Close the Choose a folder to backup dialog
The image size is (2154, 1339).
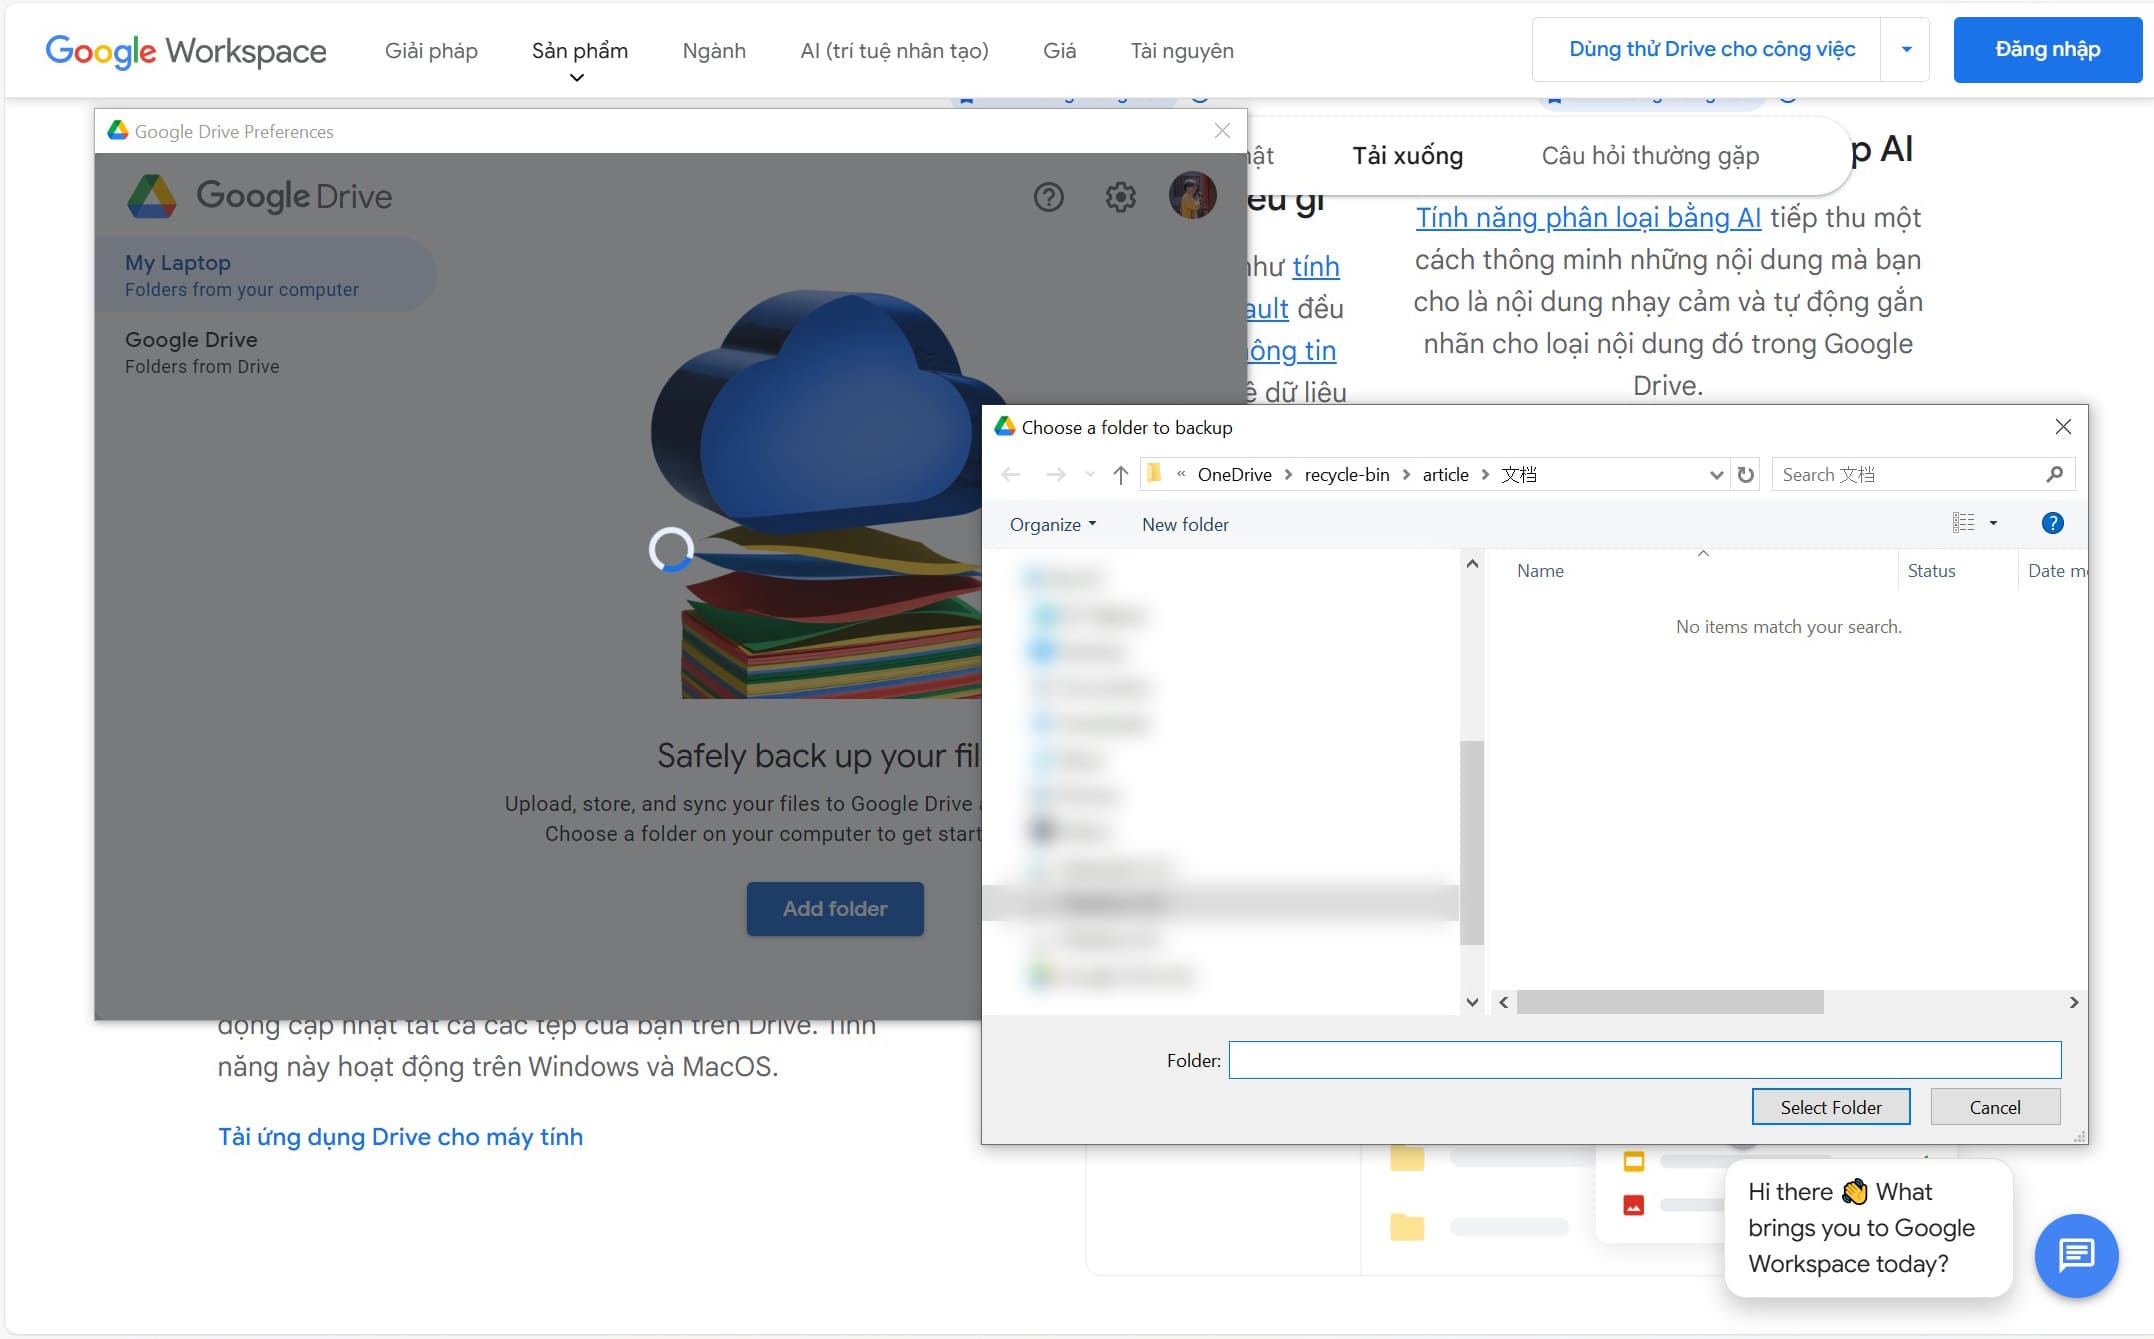pos(2062,427)
